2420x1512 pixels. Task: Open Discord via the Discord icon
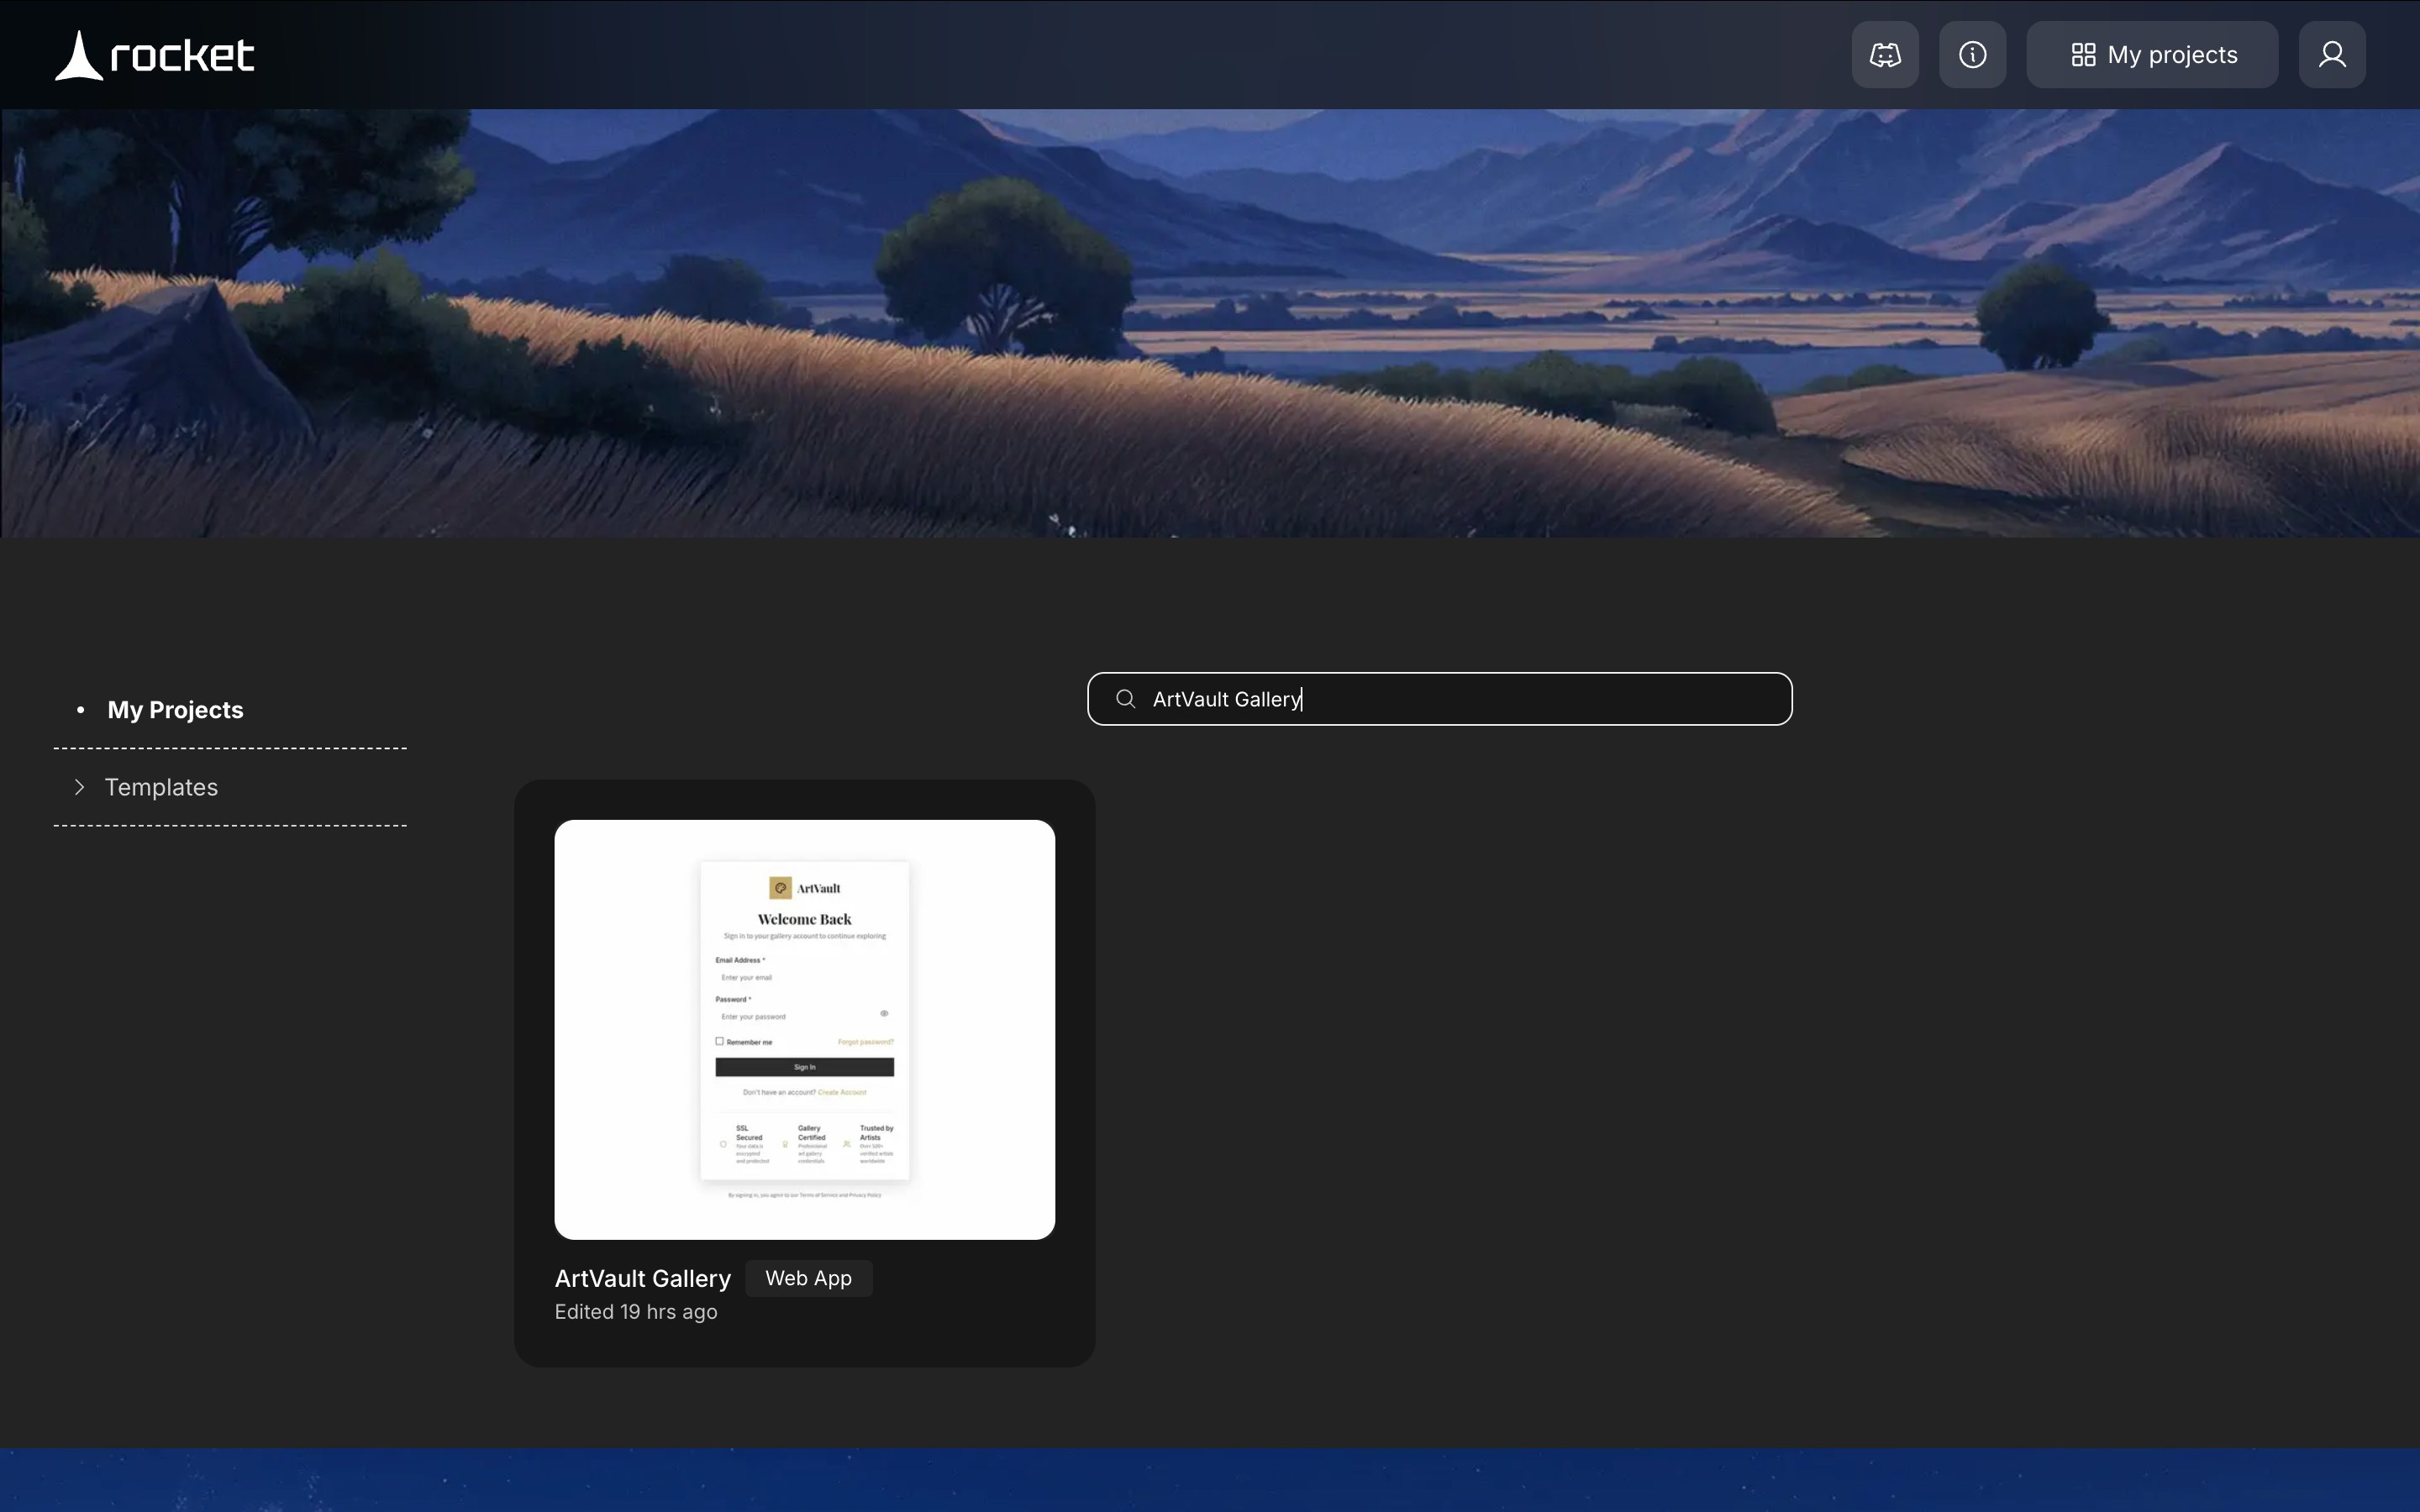click(1883, 54)
